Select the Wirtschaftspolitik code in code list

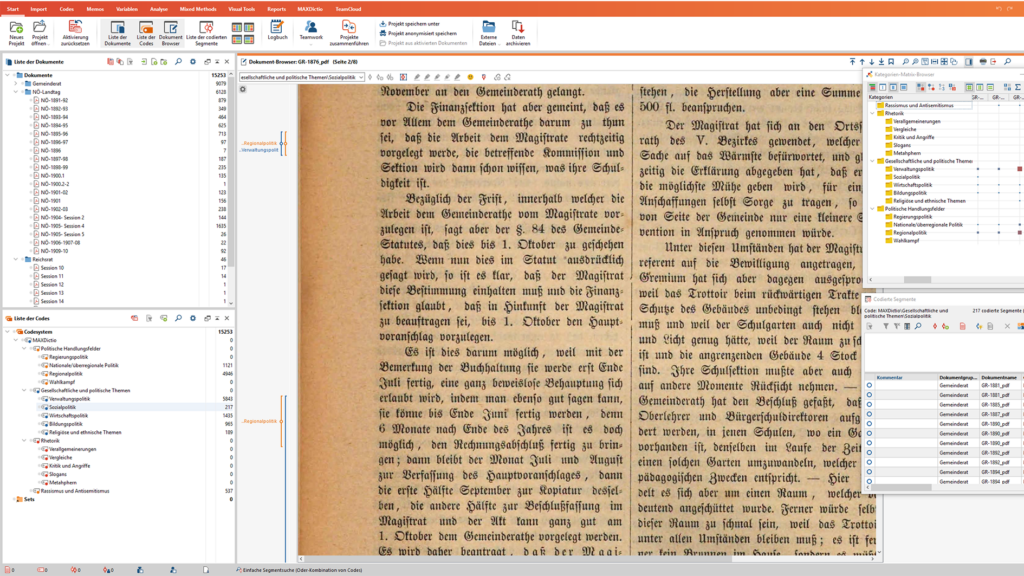point(68,415)
